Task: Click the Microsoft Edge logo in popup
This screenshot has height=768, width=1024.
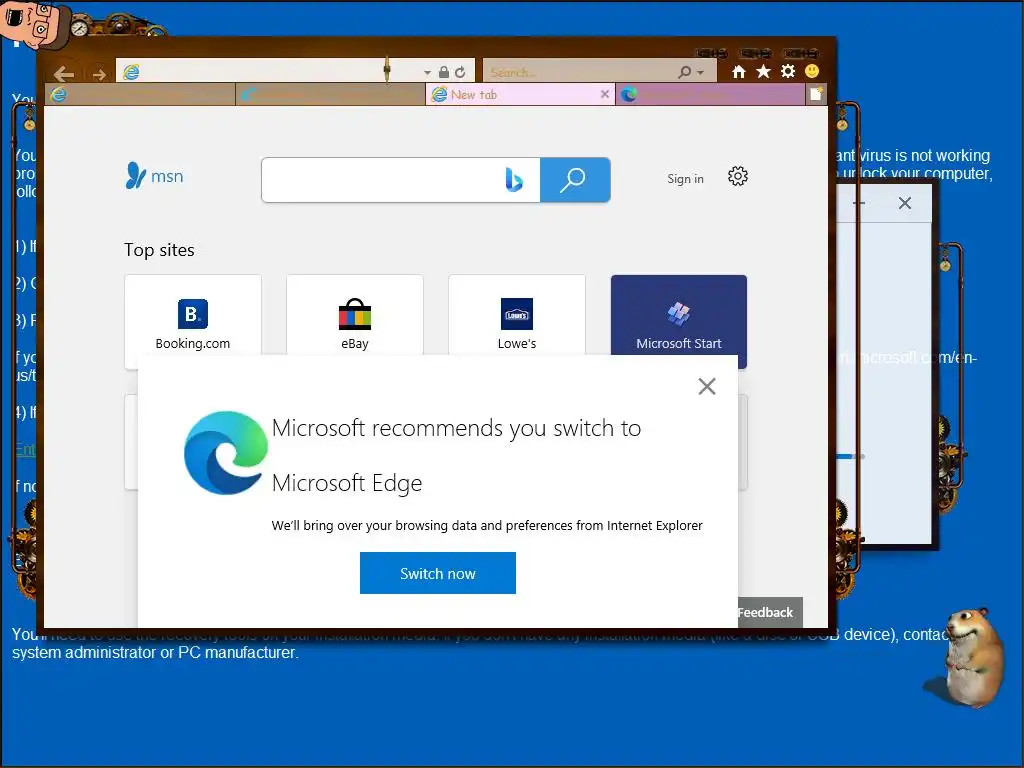Action: click(226, 453)
